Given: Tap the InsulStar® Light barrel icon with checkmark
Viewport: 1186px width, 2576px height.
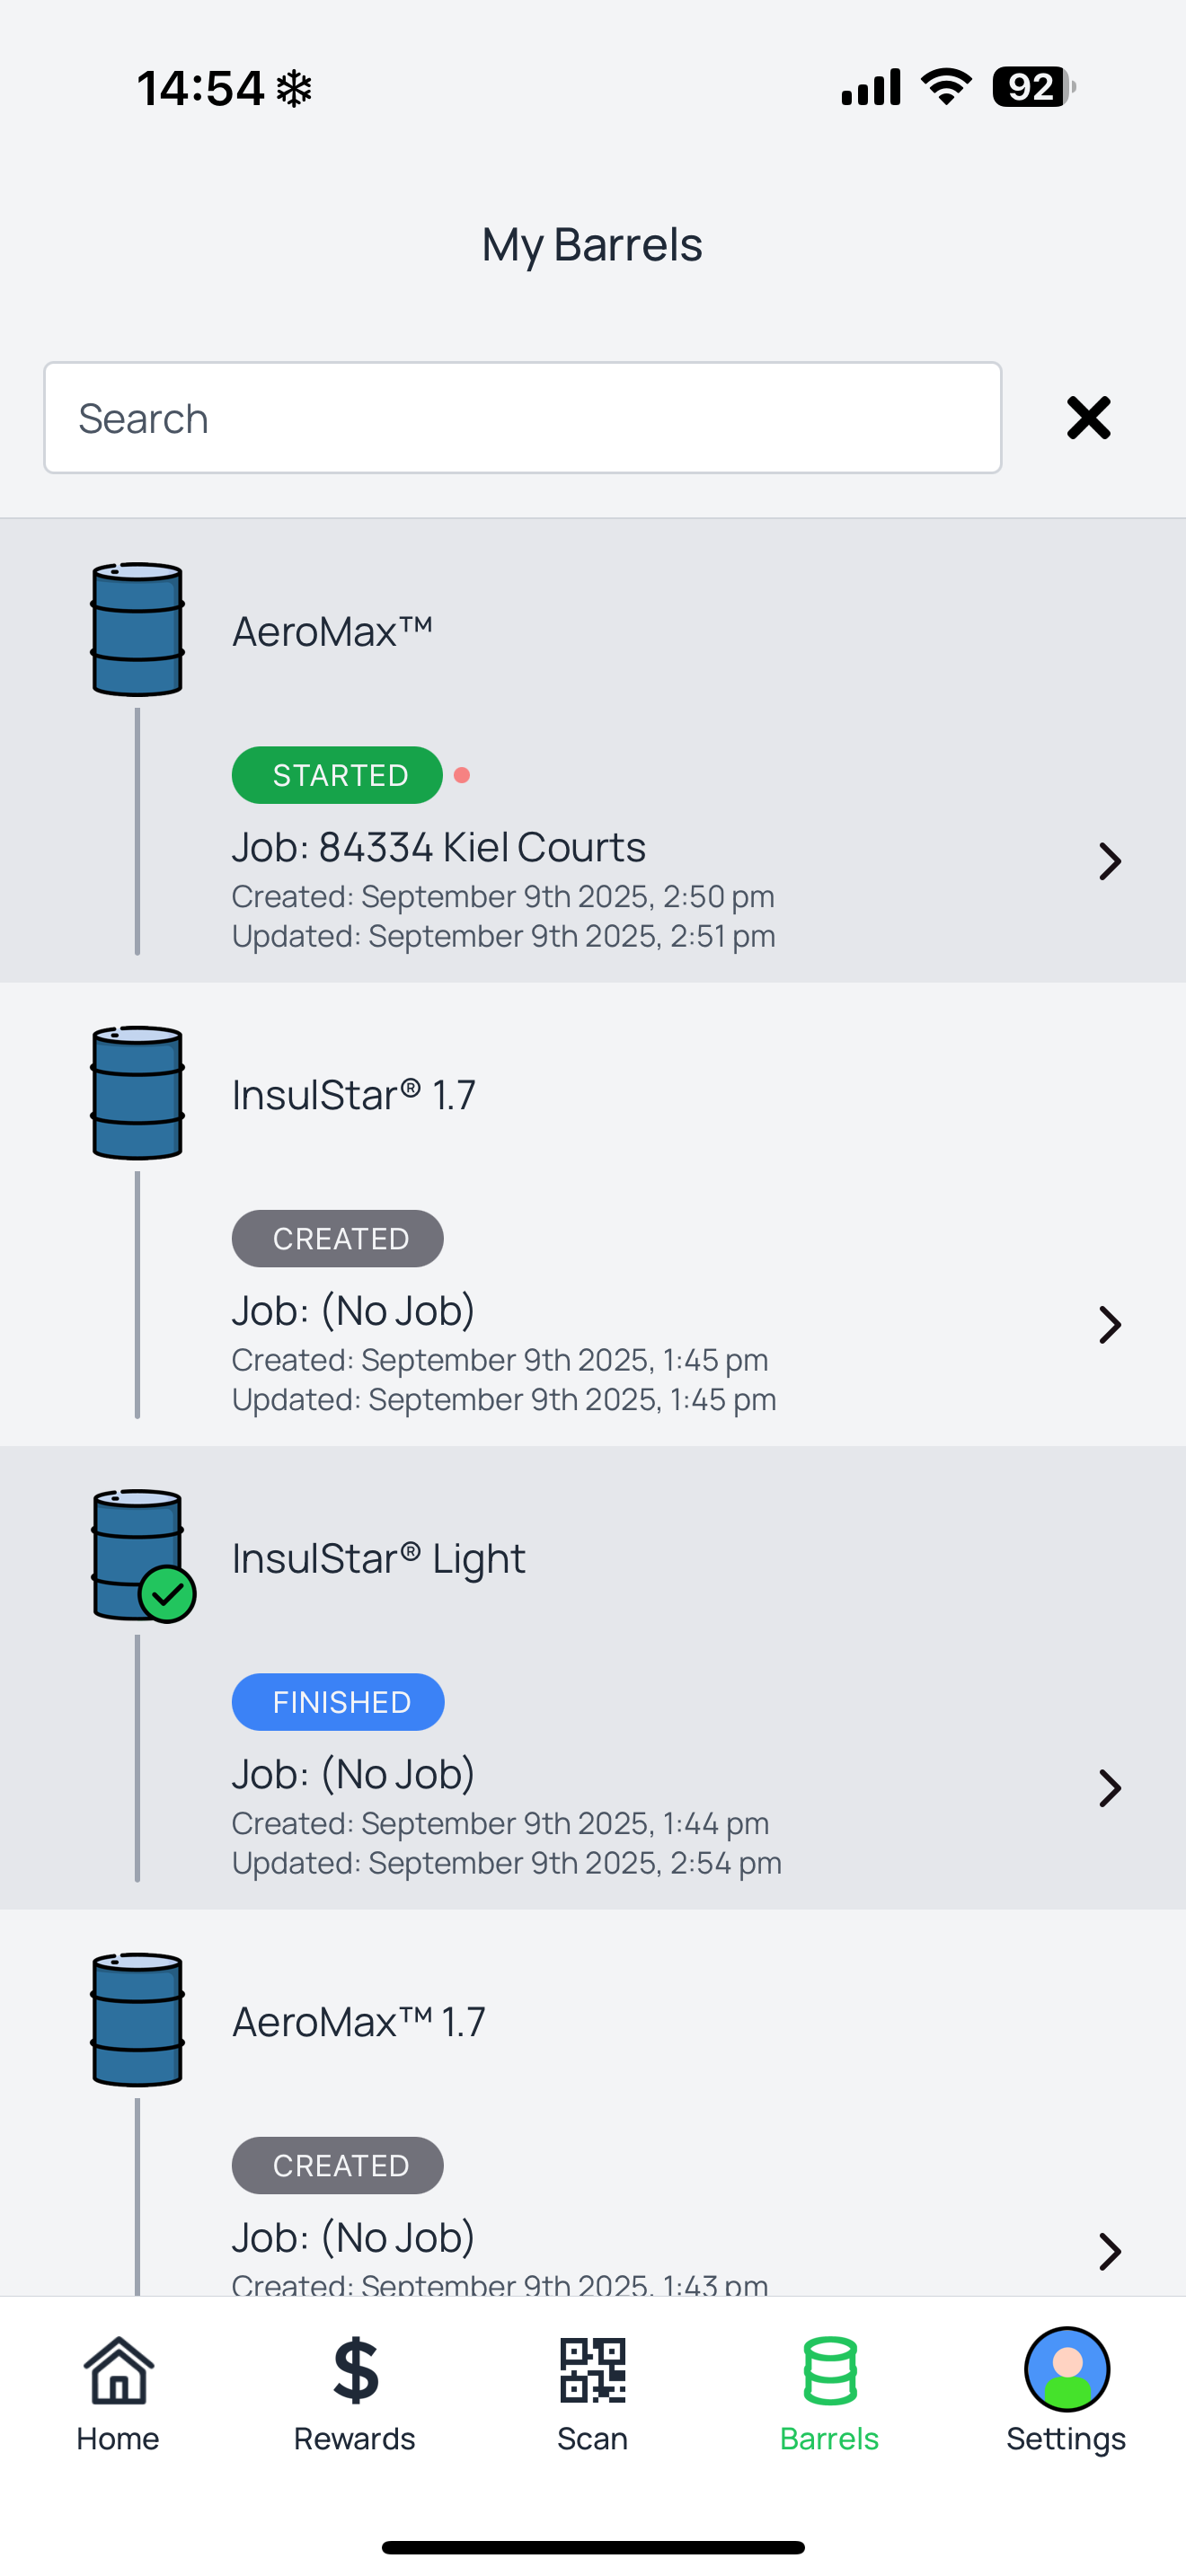Looking at the screenshot, I should pyautogui.click(x=142, y=1556).
